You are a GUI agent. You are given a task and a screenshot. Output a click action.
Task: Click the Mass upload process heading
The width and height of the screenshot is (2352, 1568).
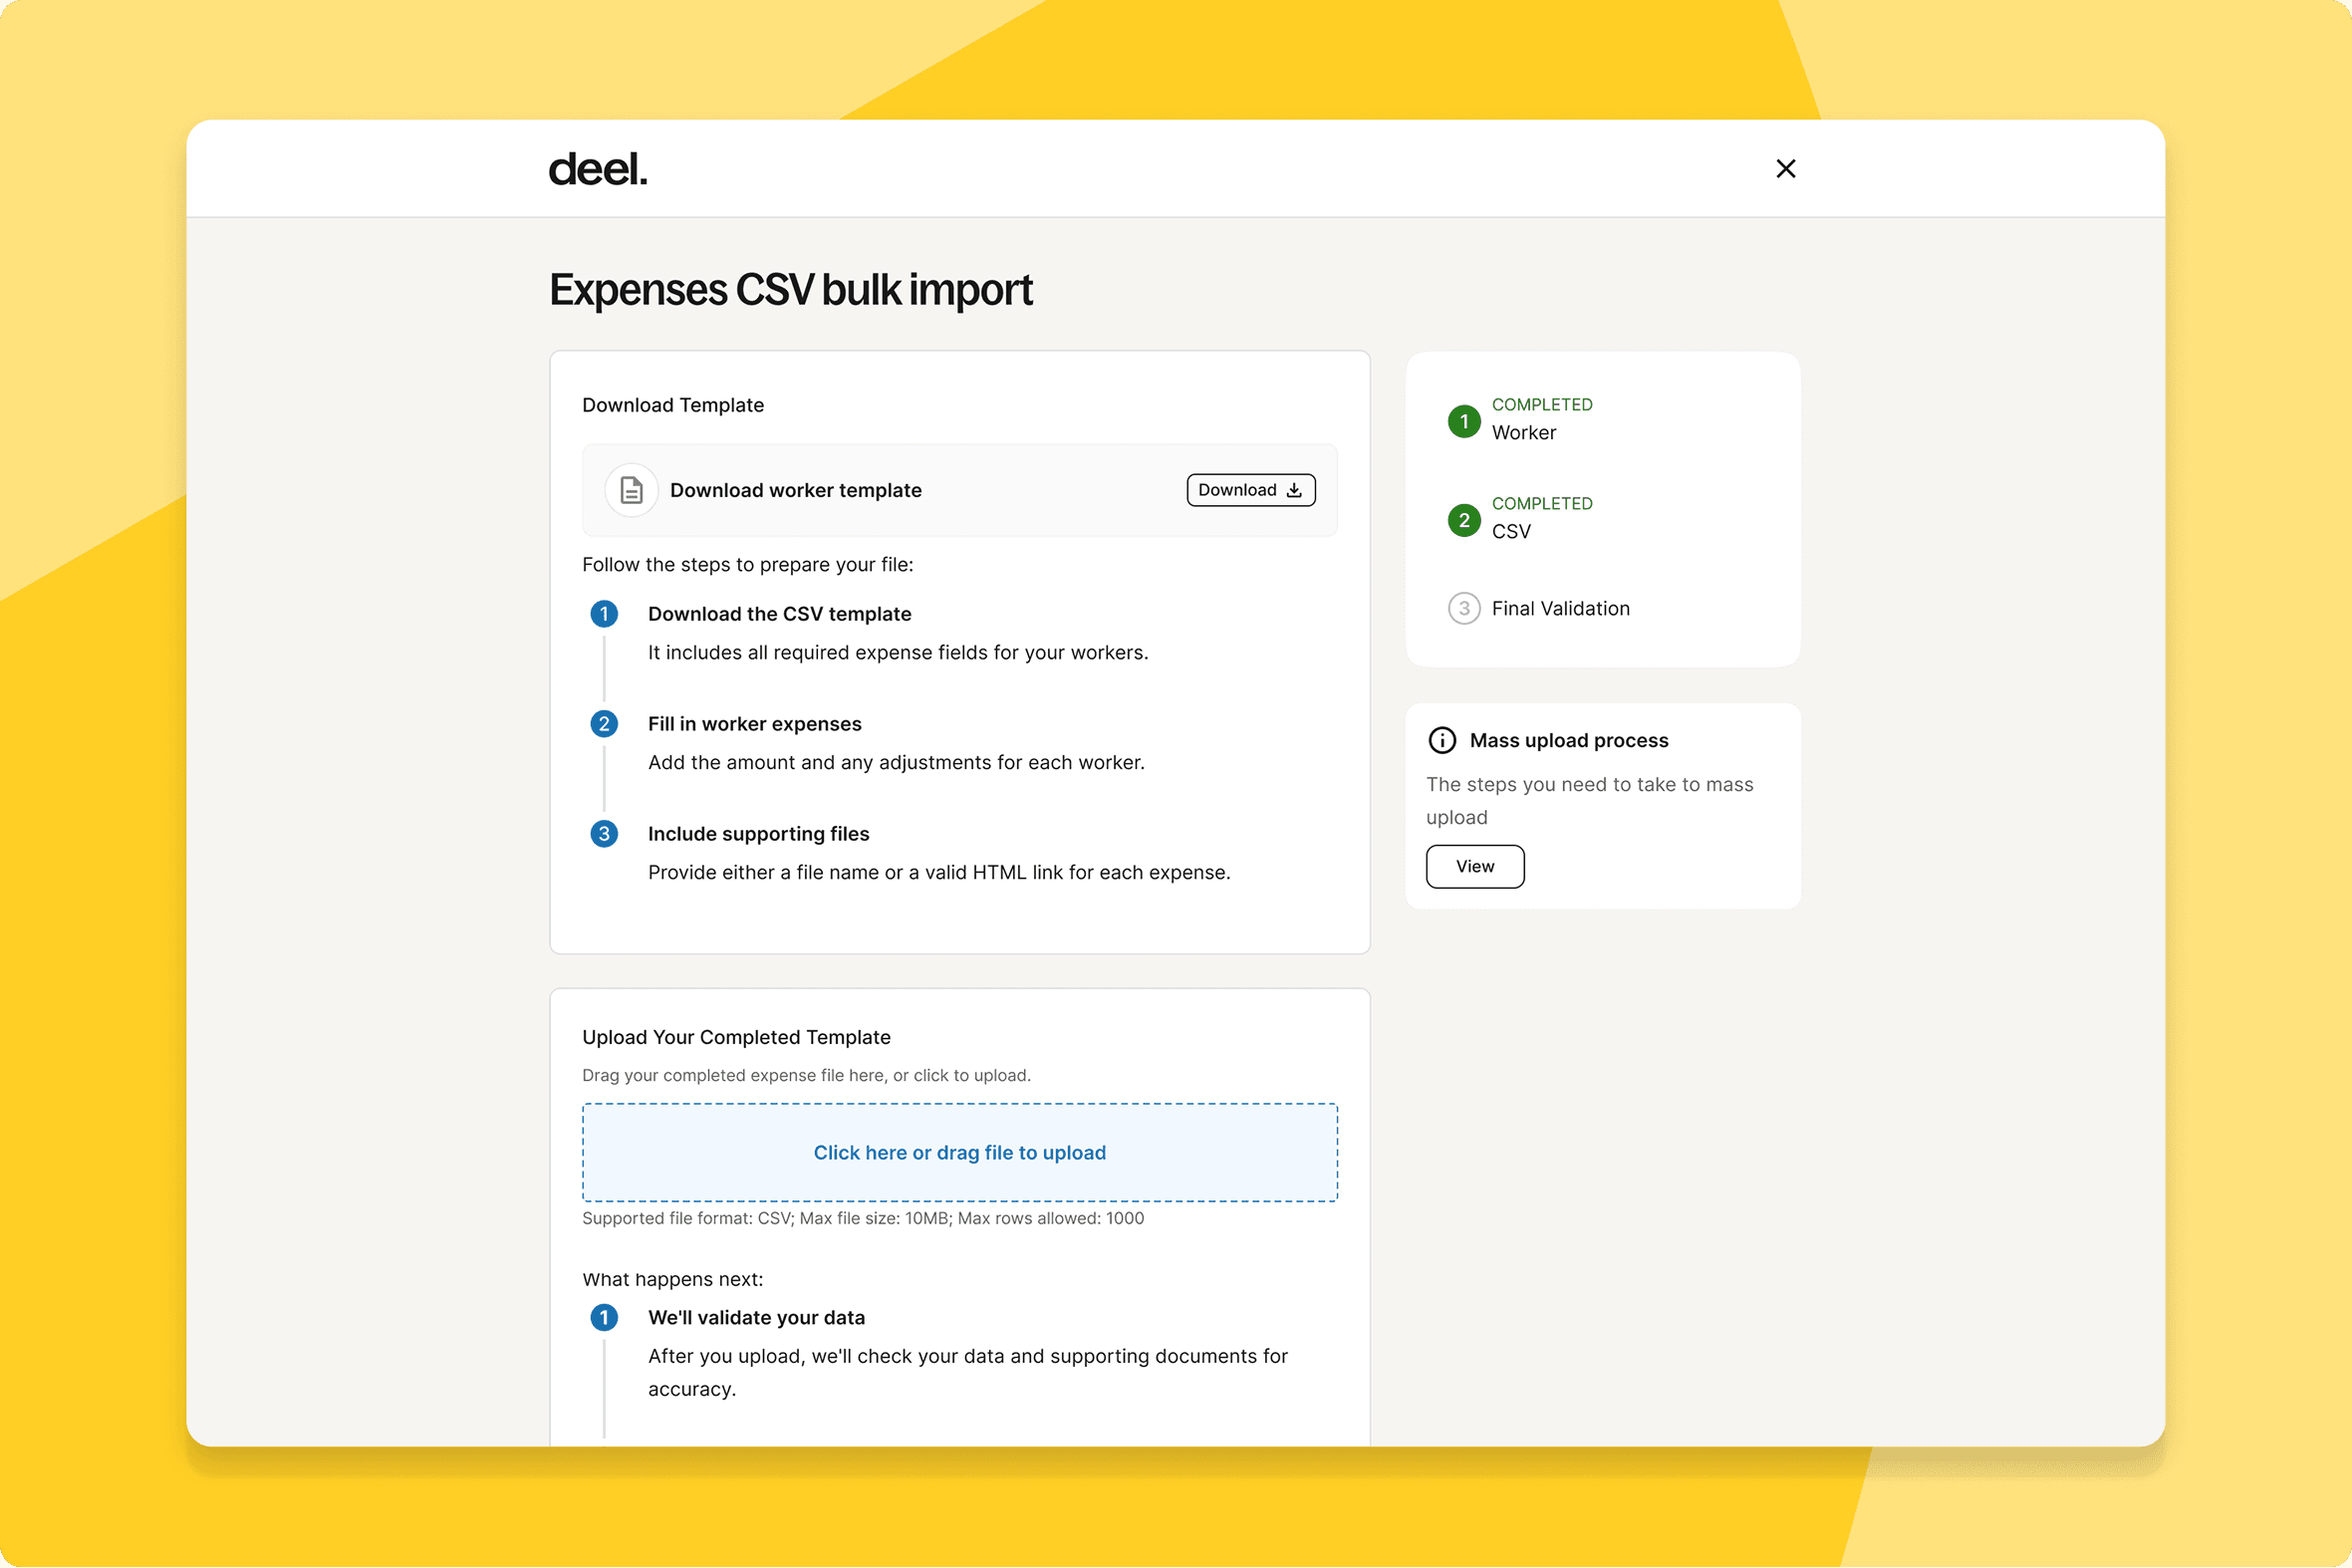pos(1568,740)
